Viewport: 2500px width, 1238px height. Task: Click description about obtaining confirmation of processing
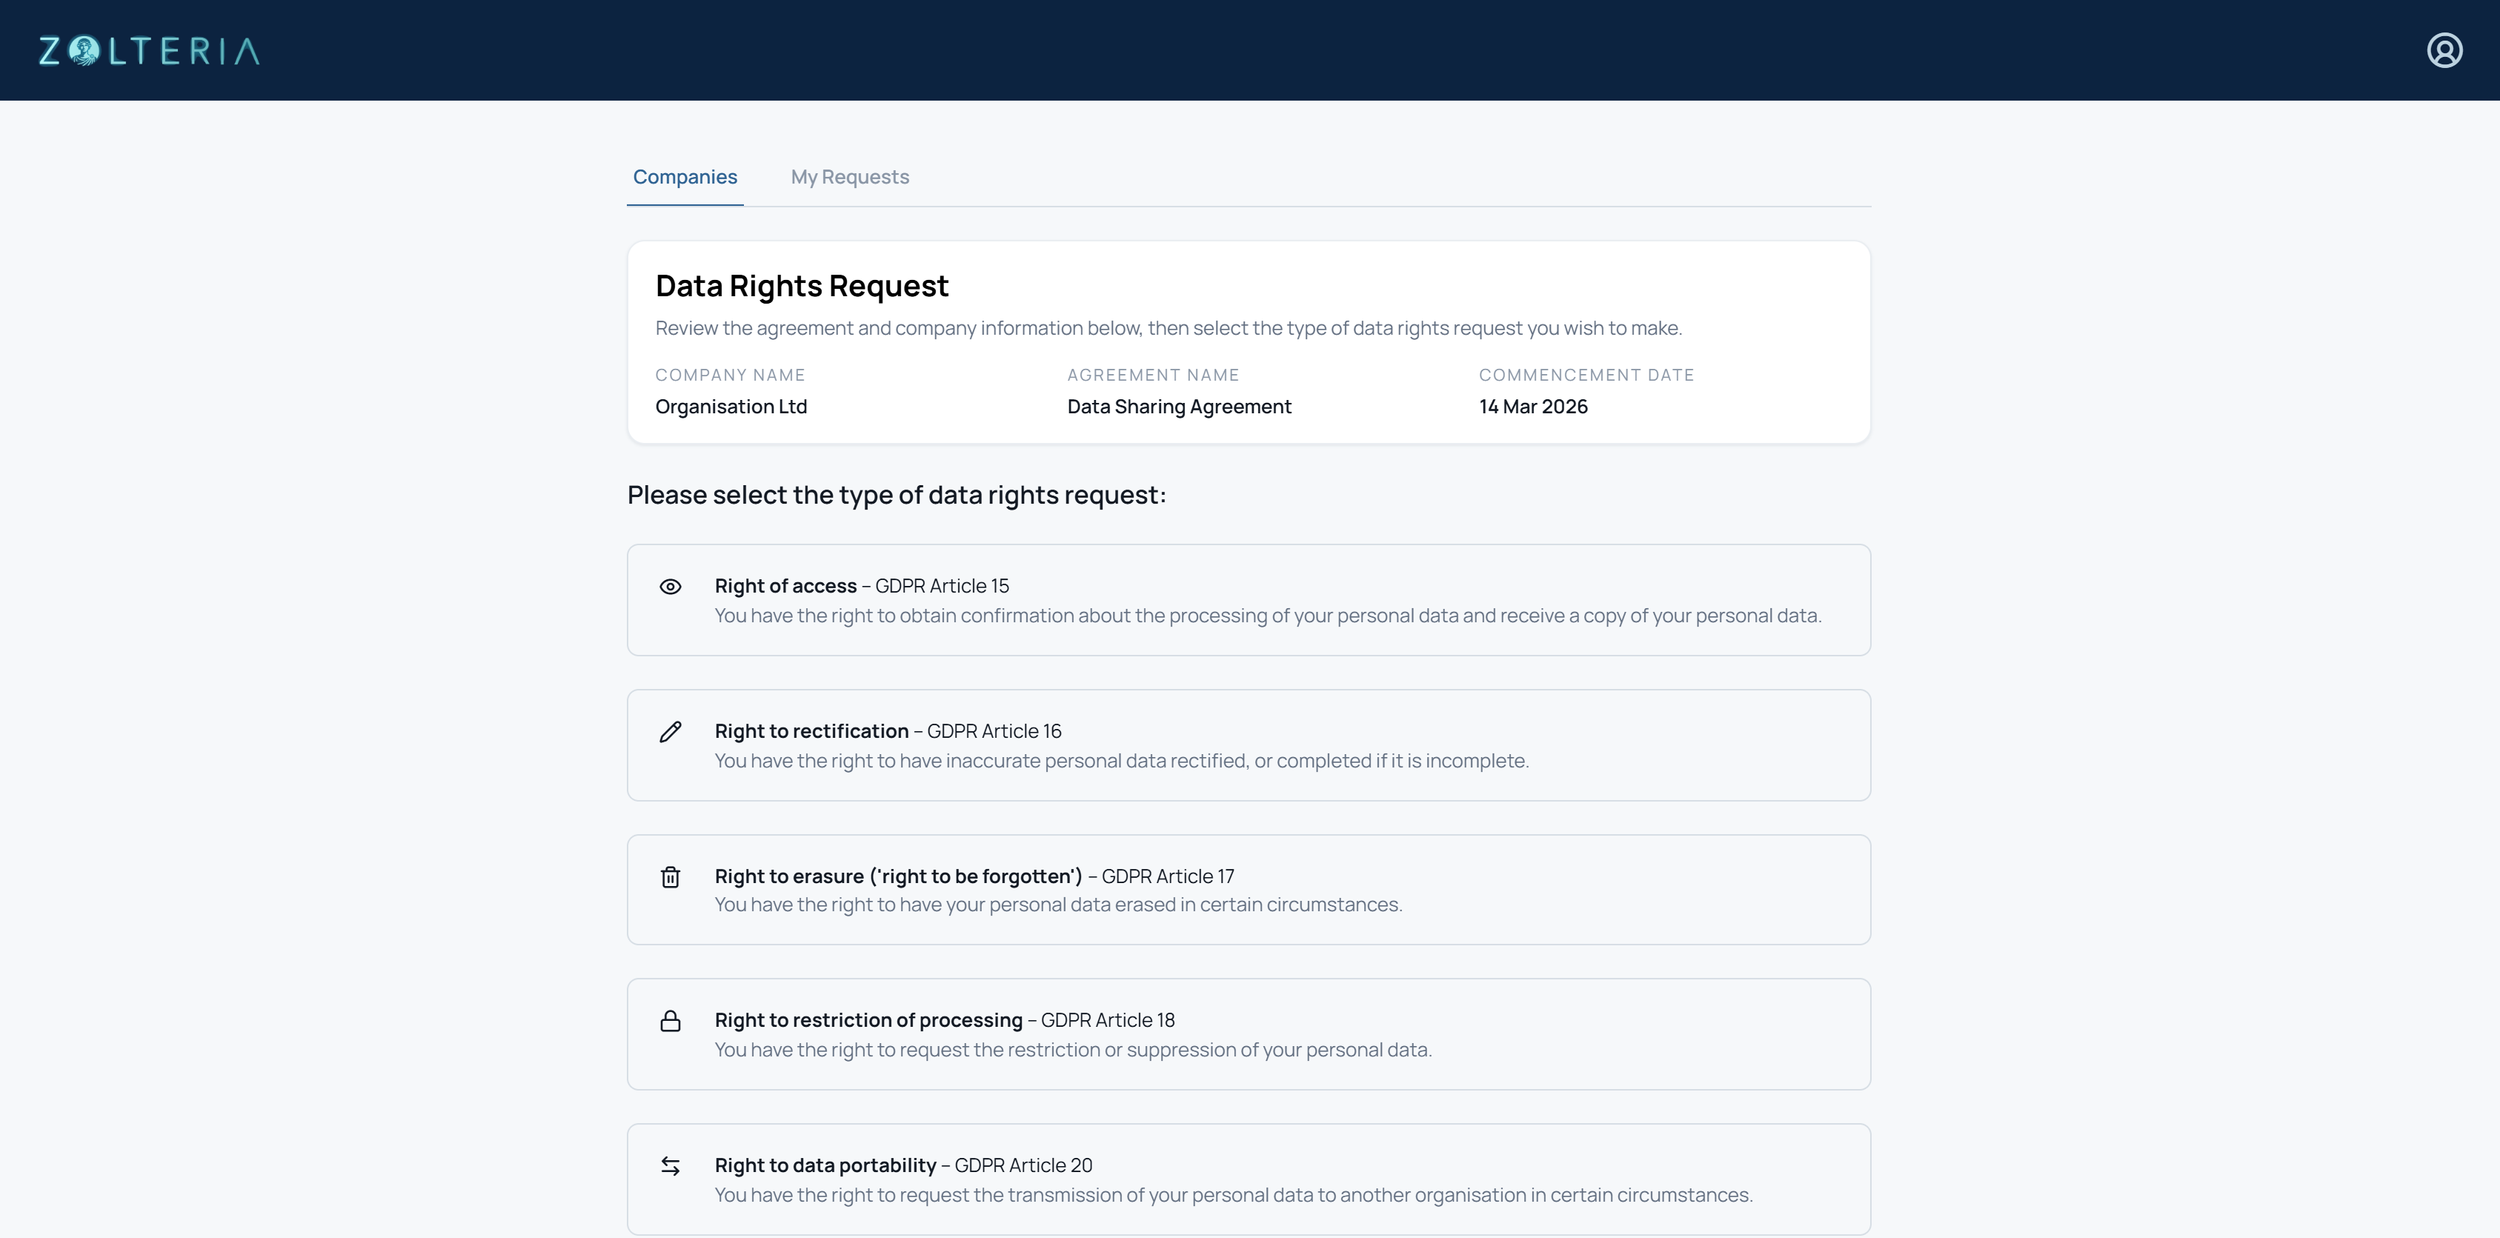1268,616
